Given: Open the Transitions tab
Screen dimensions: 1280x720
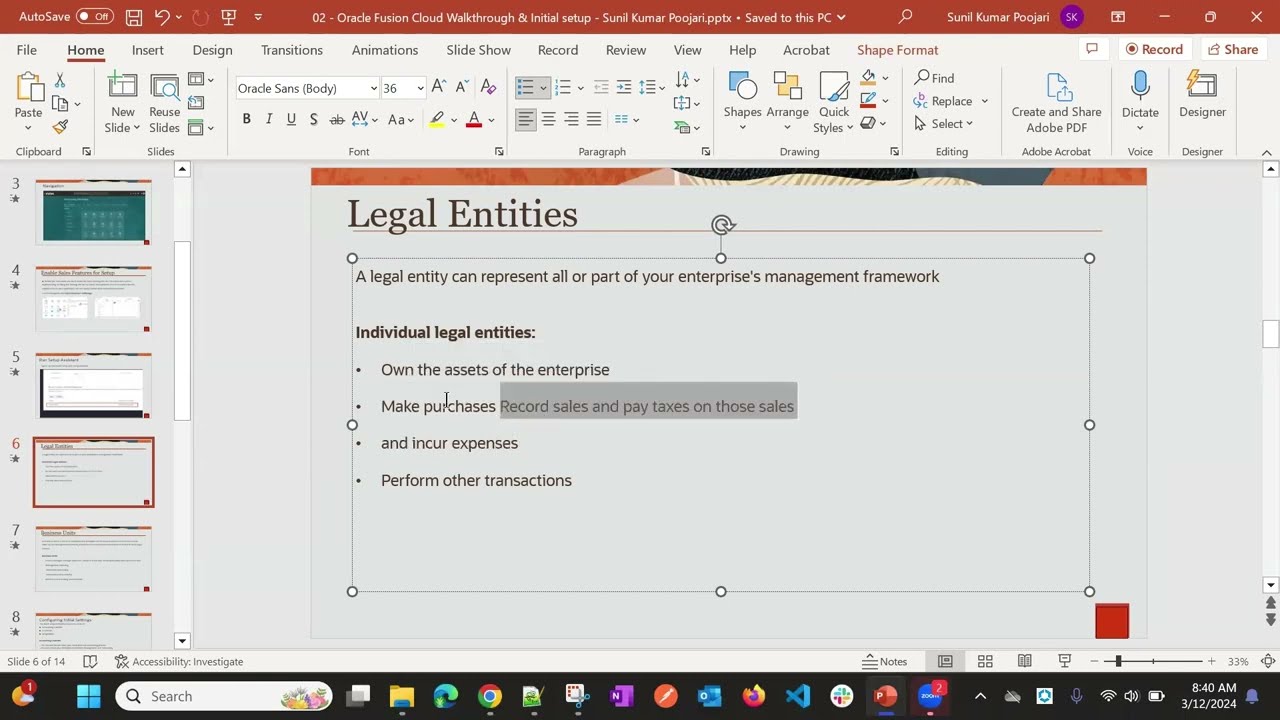Looking at the screenshot, I should pyautogui.click(x=292, y=50).
